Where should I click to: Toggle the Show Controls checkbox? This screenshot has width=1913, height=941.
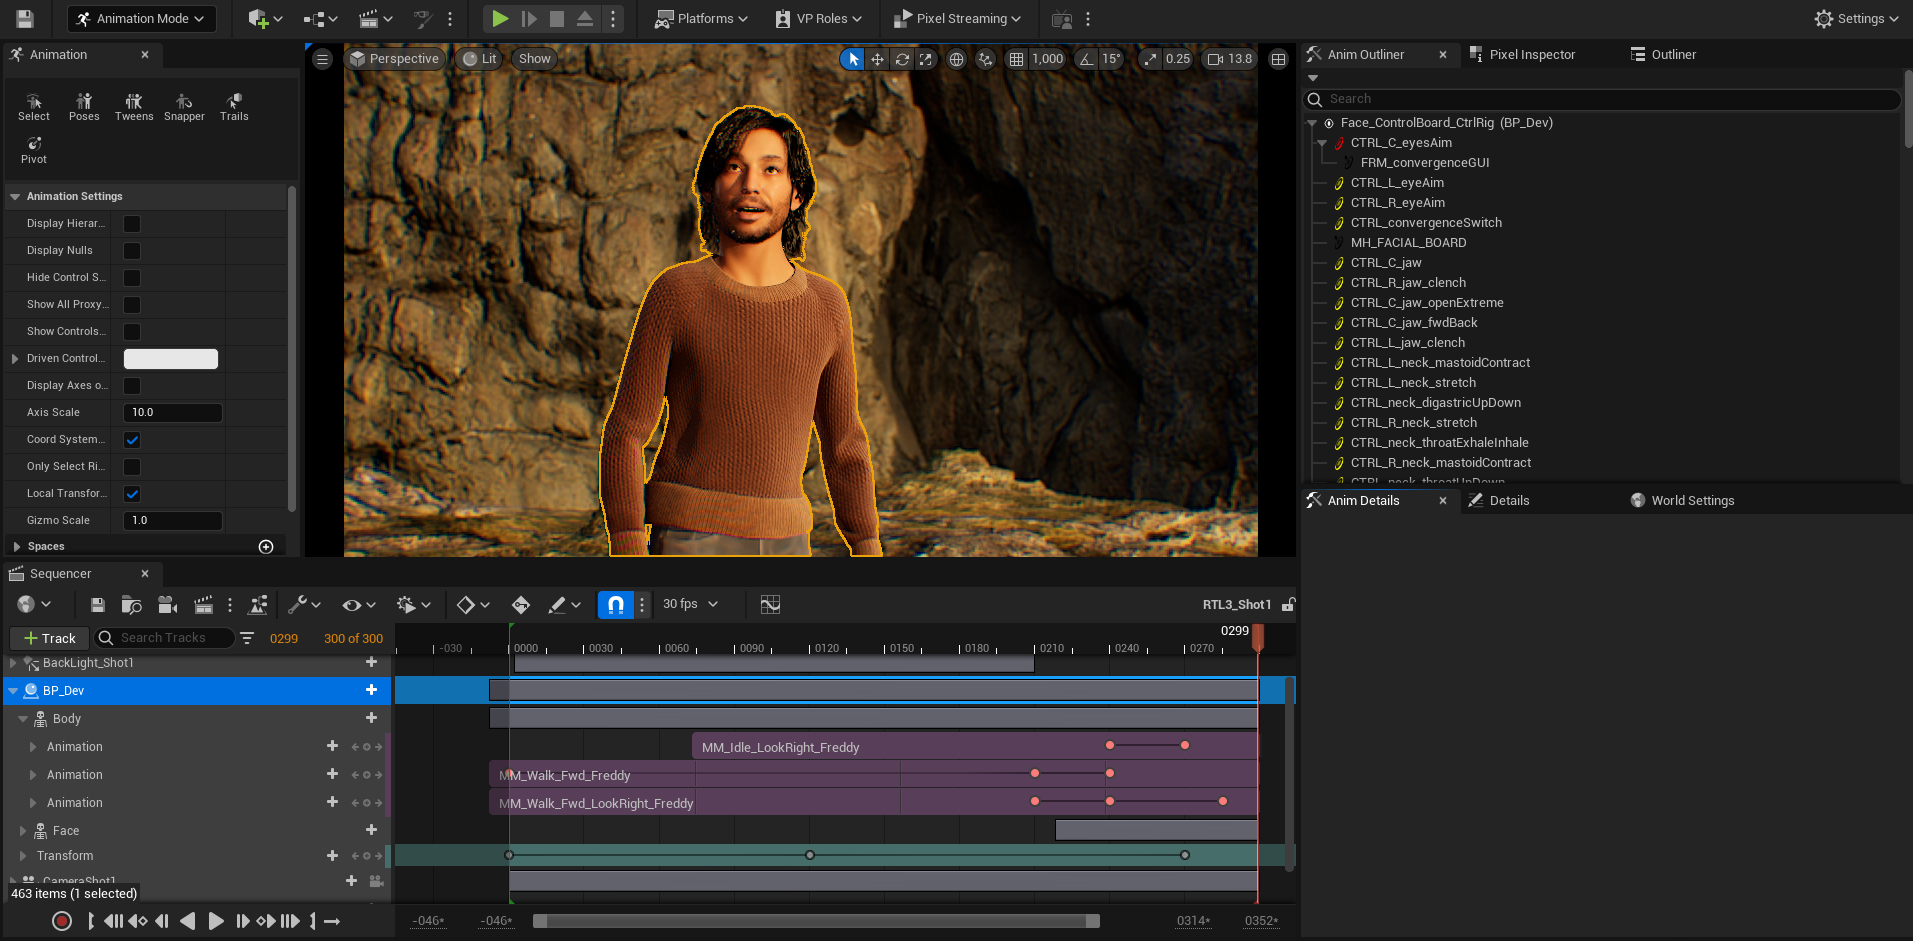pyautogui.click(x=132, y=332)
